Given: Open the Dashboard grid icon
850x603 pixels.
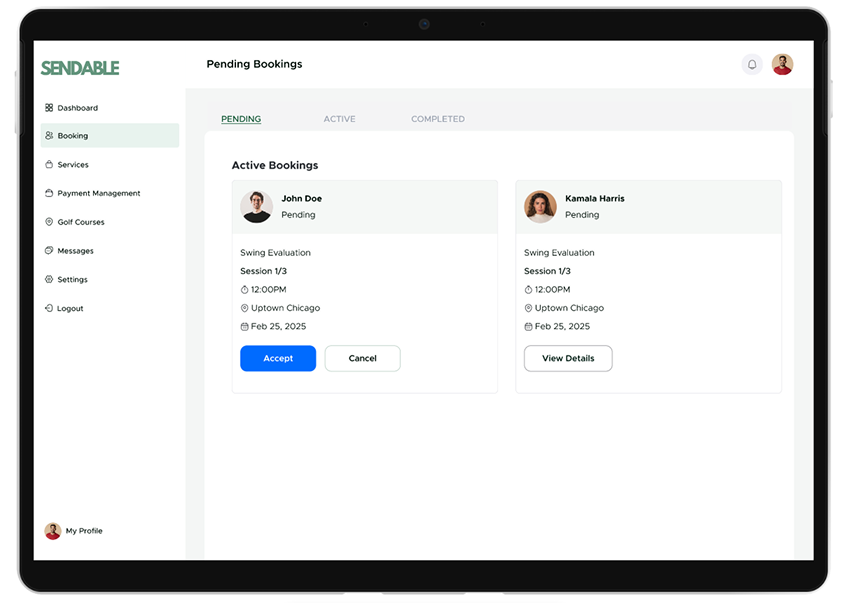Looking at the screenshot, I should coord(49,108).
